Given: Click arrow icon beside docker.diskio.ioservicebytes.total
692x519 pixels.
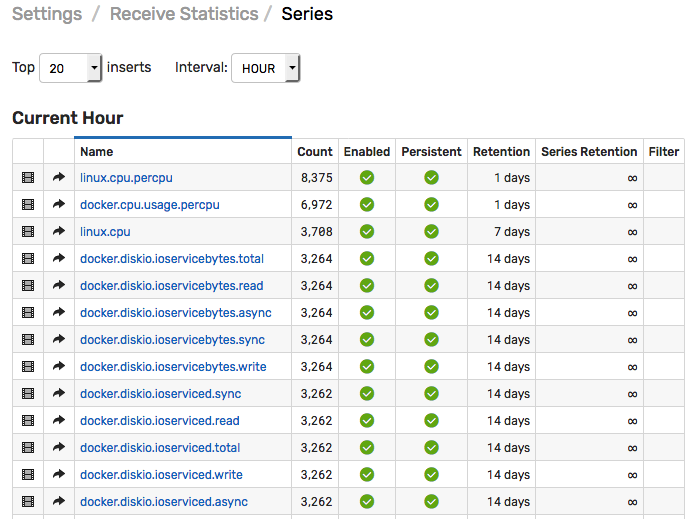Looking at the screenshot, I should [59, 259].
